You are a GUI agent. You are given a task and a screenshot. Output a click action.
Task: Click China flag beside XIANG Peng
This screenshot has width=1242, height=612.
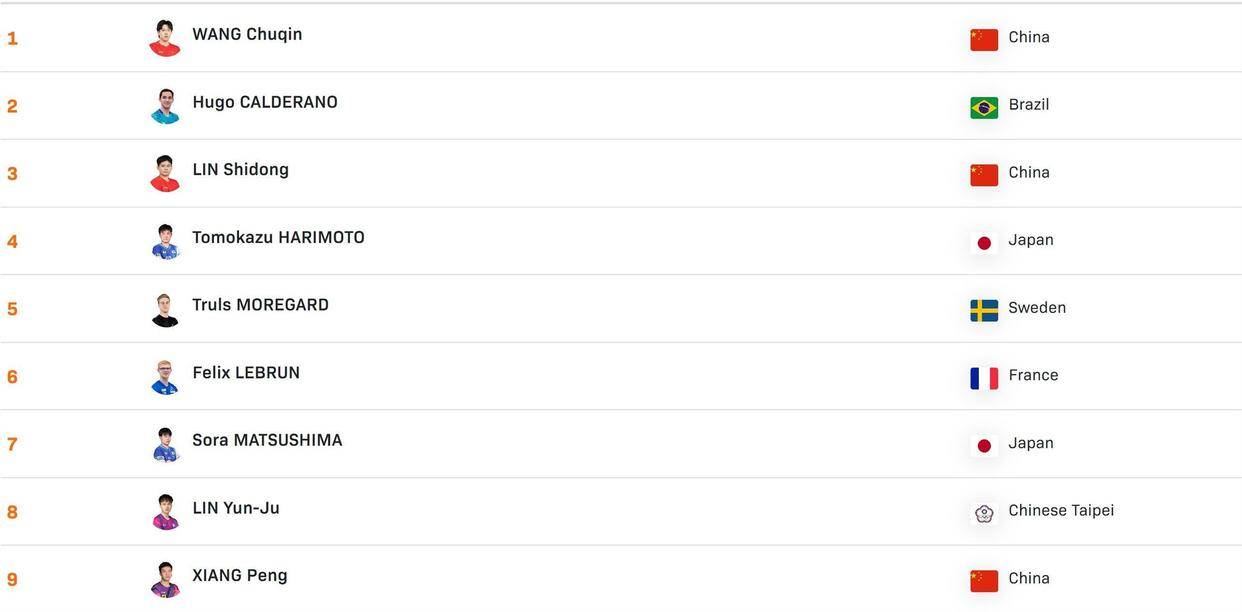point(984,581)
